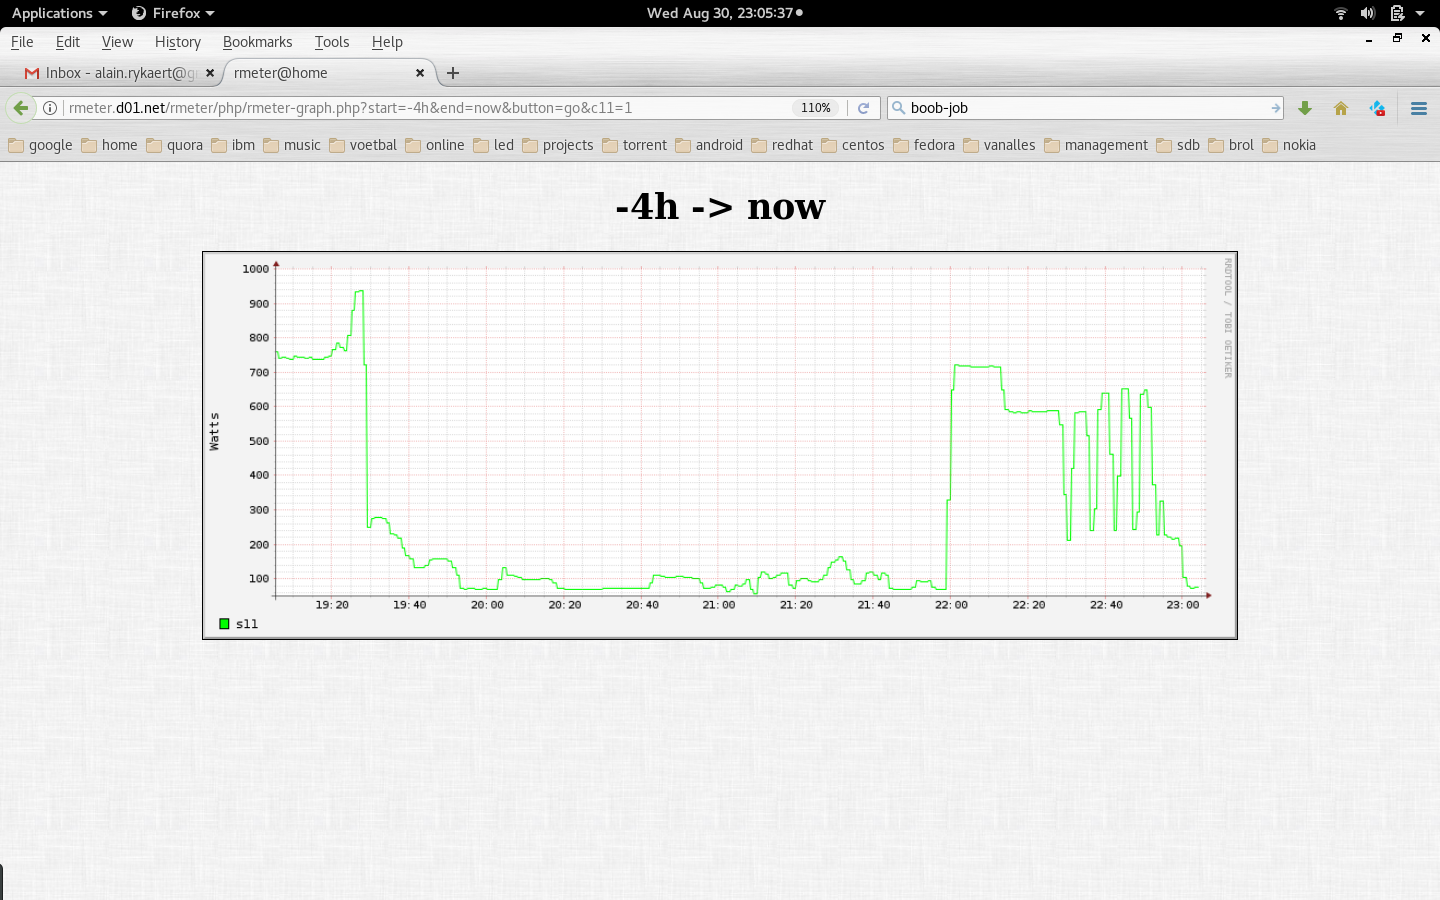Open the sdb bookmark folder

click(1178, 145)
